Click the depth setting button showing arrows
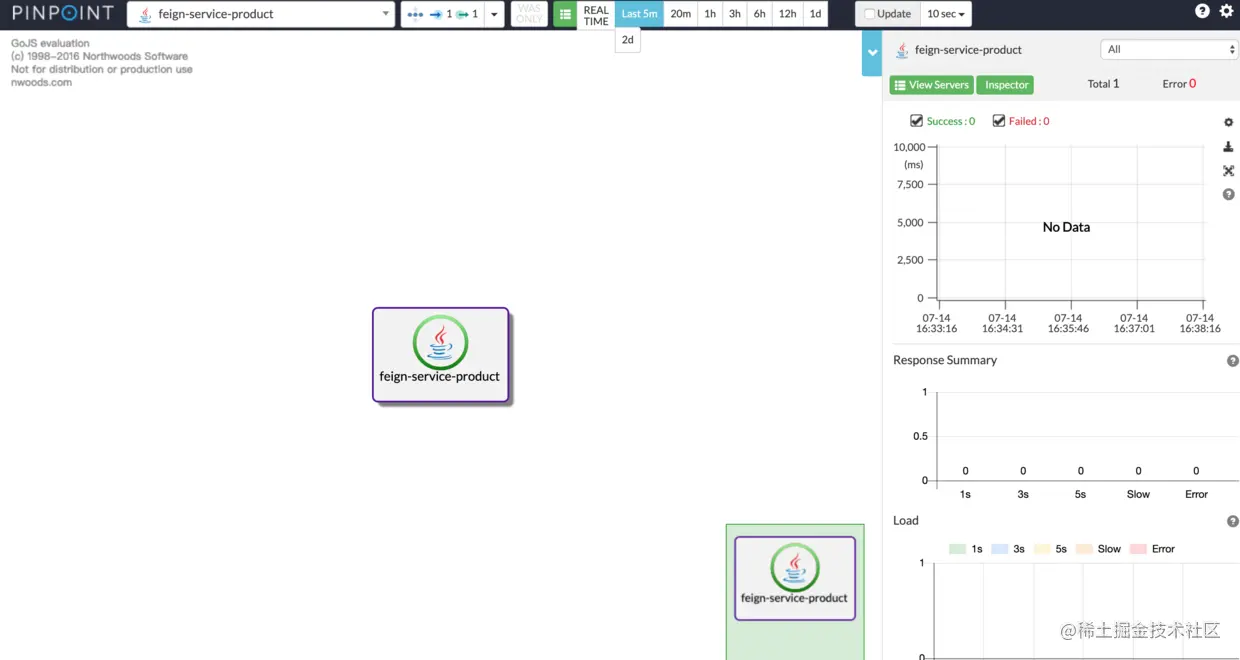This screenshot has height=660, width=1240. (443, 14)
